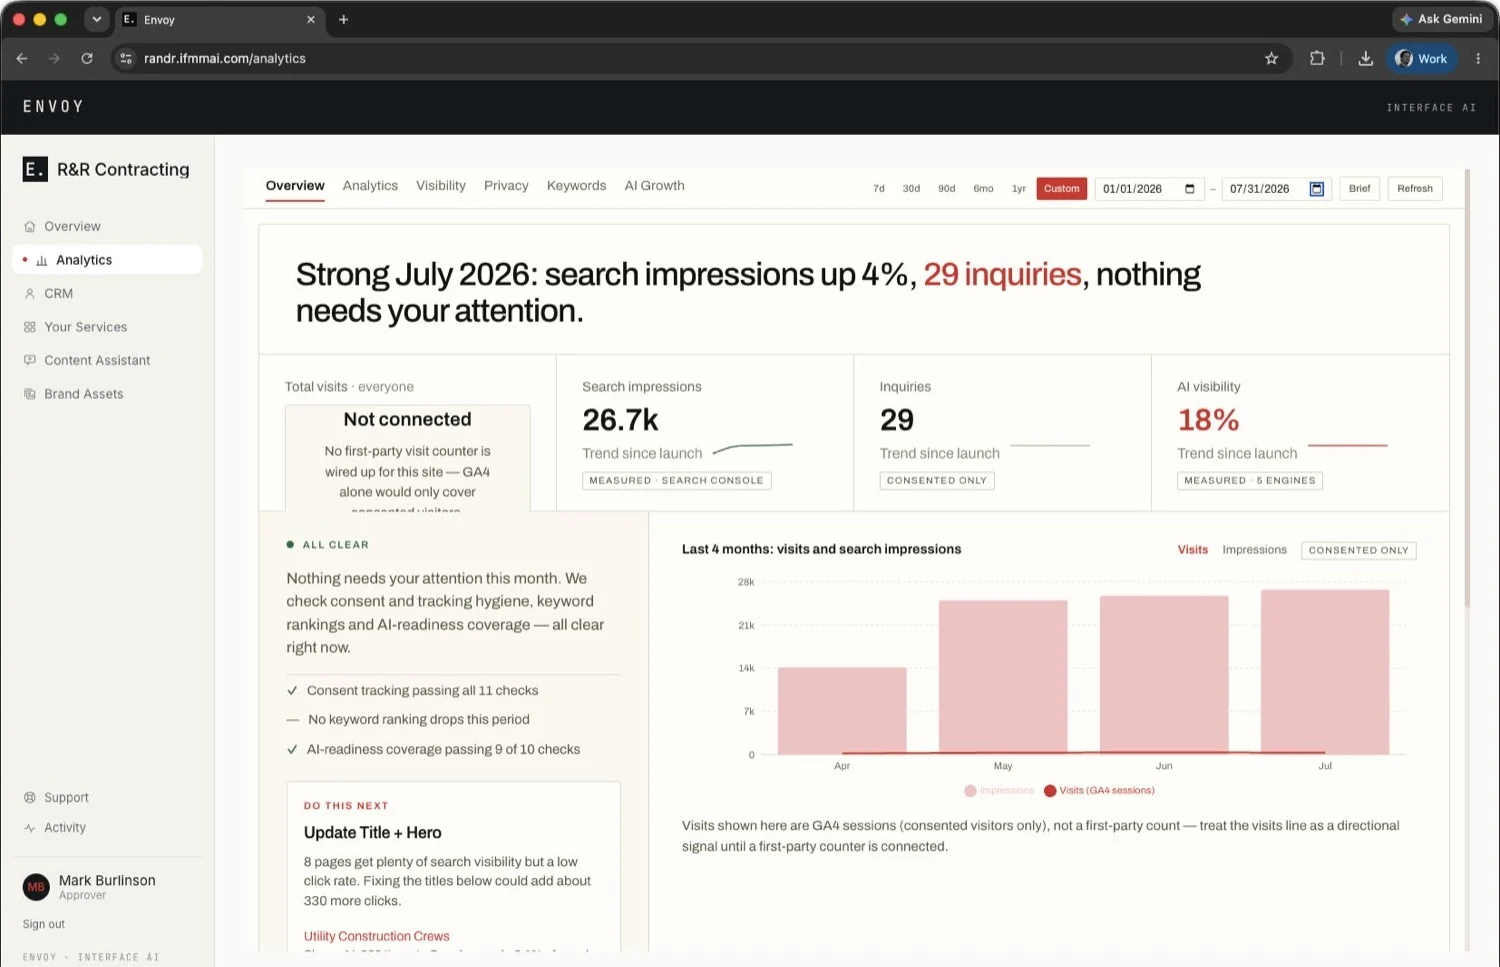Click the Visits (GA4 sessions) legend dot
This screenshot has width=1500, height=967.
tap(1050, 791)
